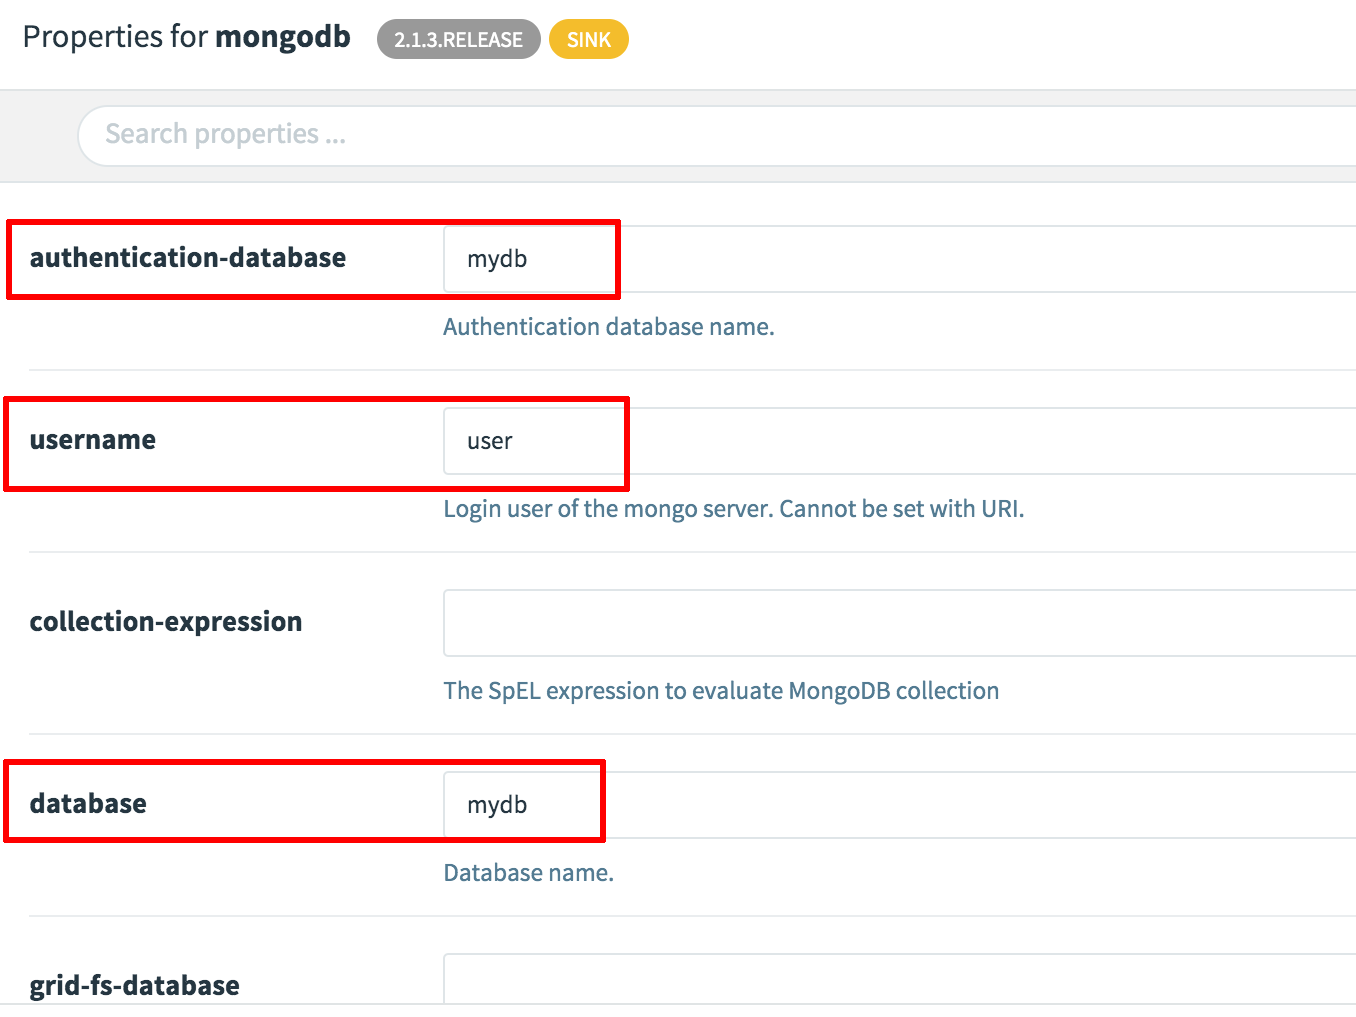Click the username property label
1356x1017 pixels.
tap(93, 440)
